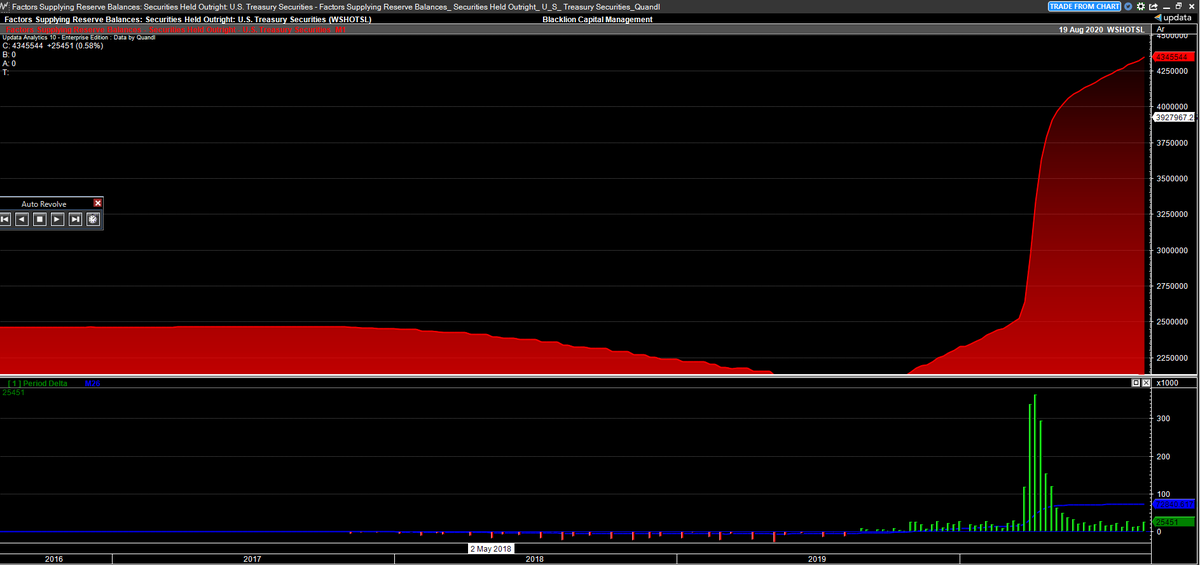Click the x1000 scale label
This screenshot has height=565, width=1200.
point(1167,383)
